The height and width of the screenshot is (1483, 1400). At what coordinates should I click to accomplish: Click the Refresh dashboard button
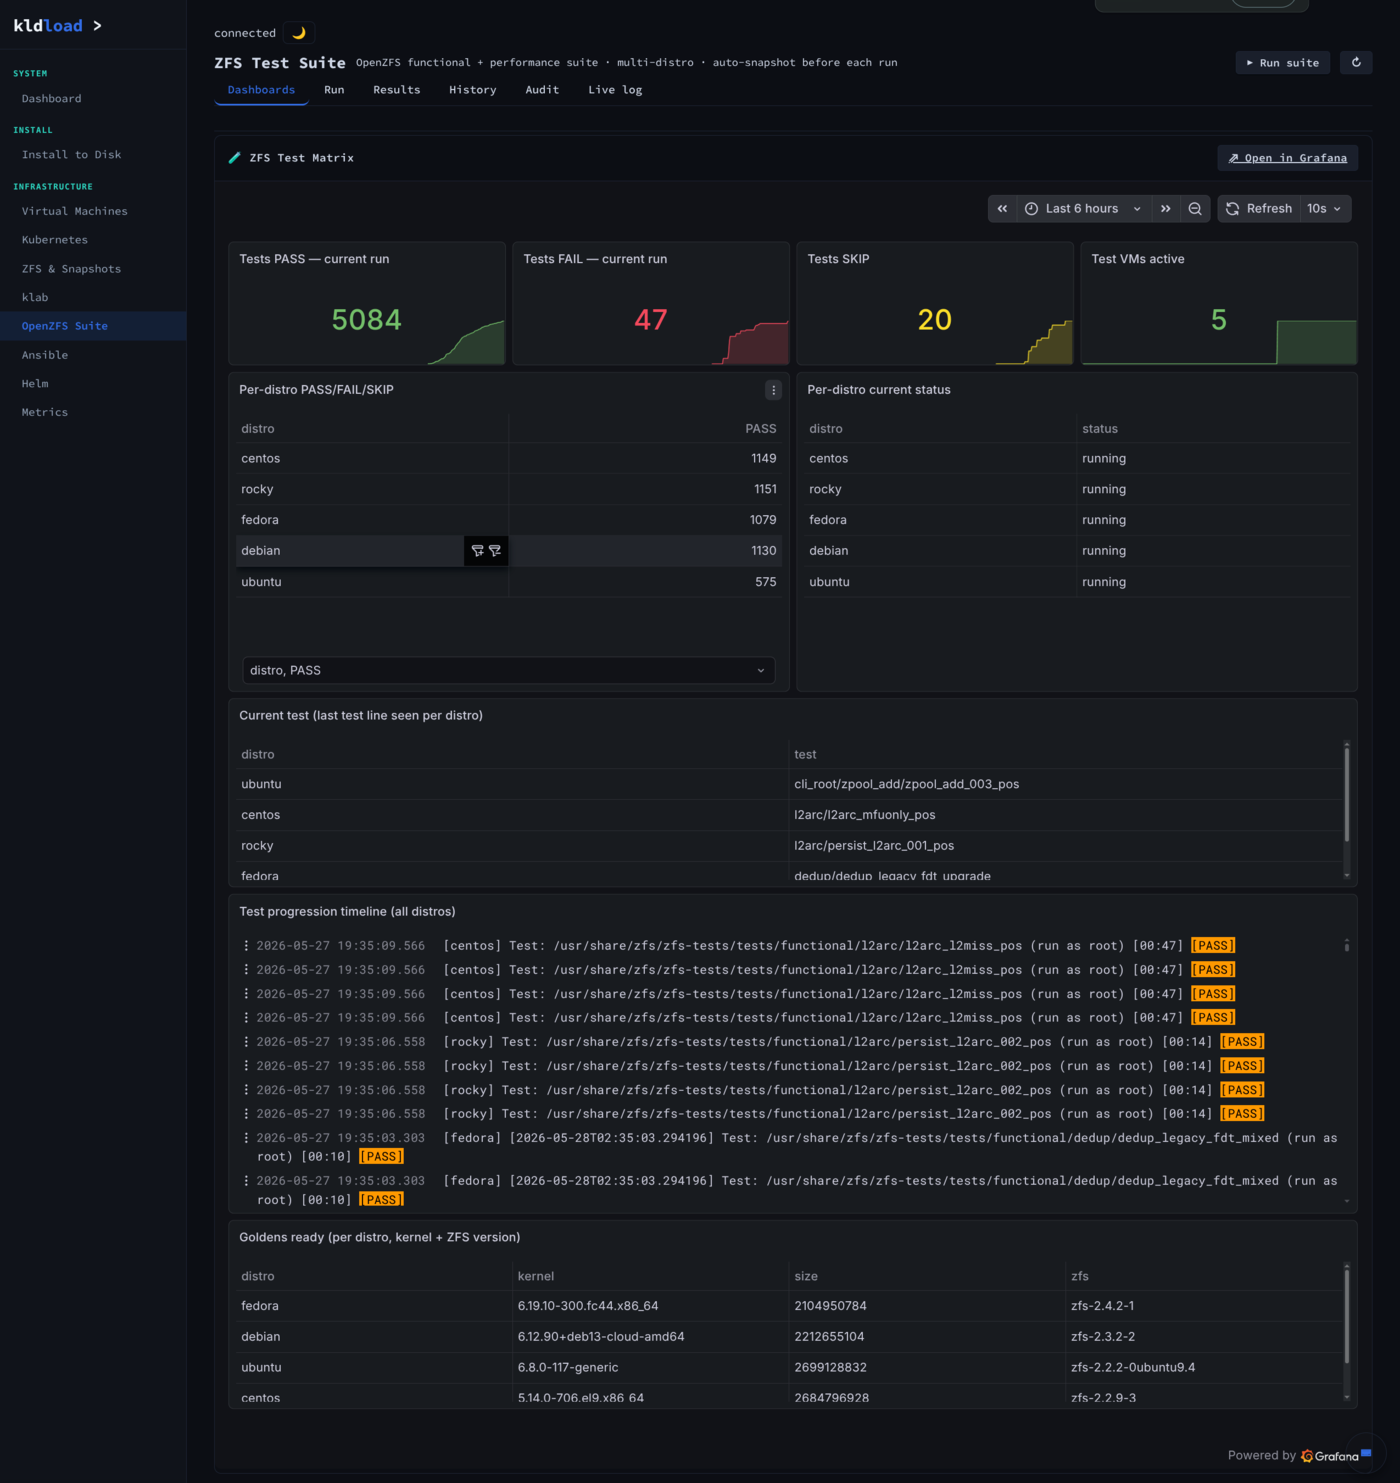1259,208
